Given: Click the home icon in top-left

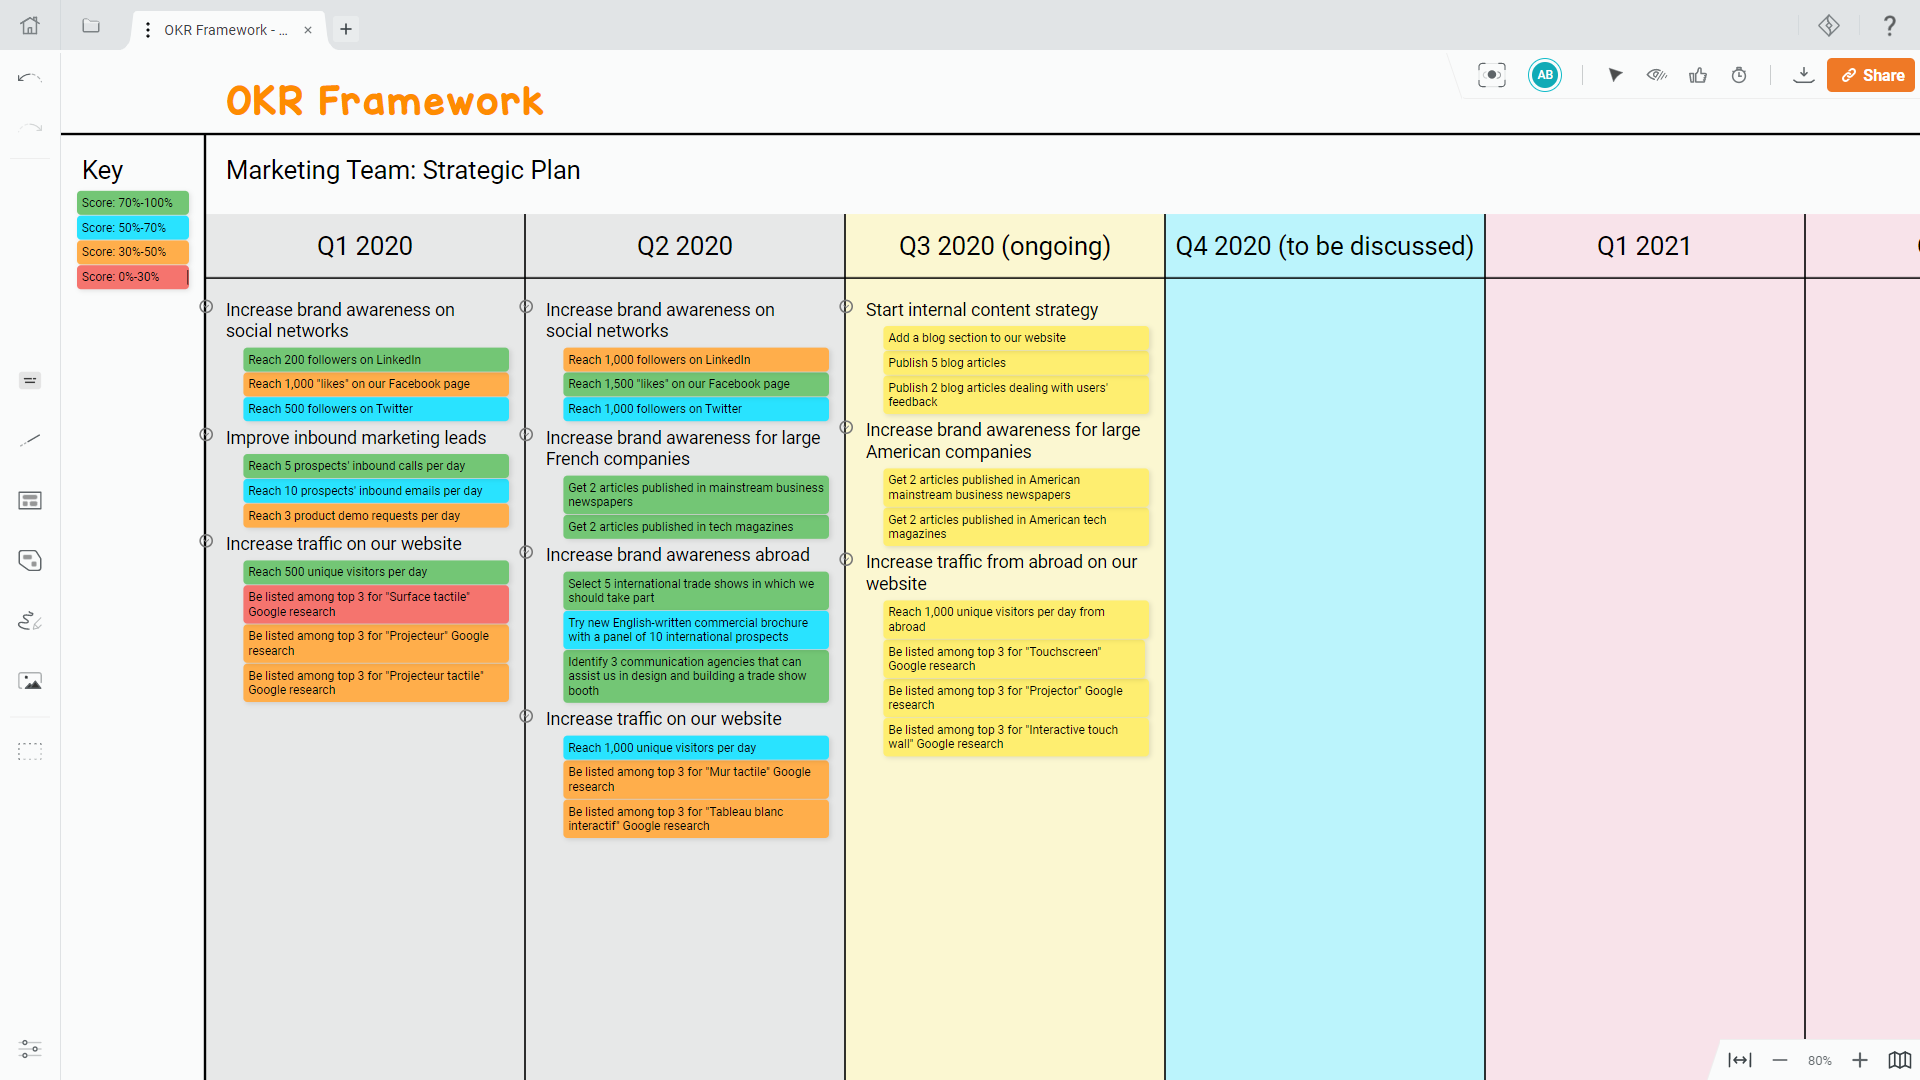Looking at the screenshot, I should pyautogui.click(x=29, y=24).
